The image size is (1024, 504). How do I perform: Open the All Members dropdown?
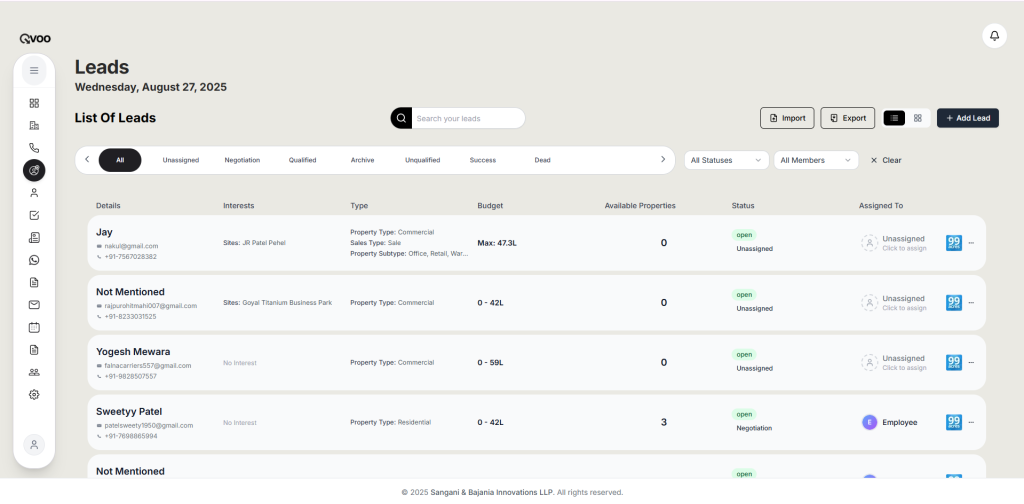pyautogui.click(x=815, y=160)
